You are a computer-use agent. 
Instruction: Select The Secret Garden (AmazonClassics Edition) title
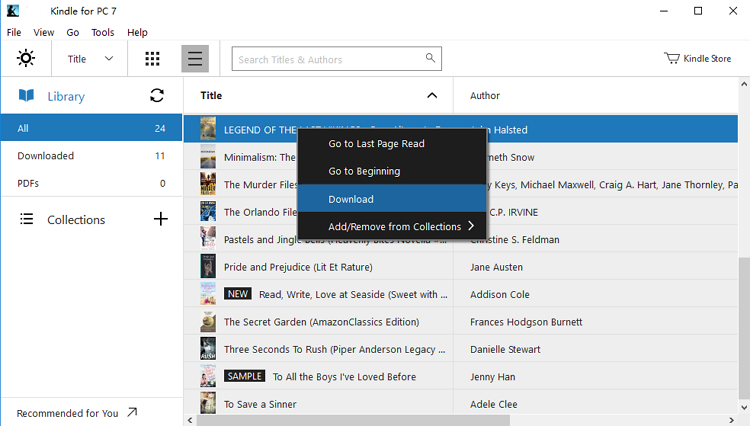pos(321,322)
